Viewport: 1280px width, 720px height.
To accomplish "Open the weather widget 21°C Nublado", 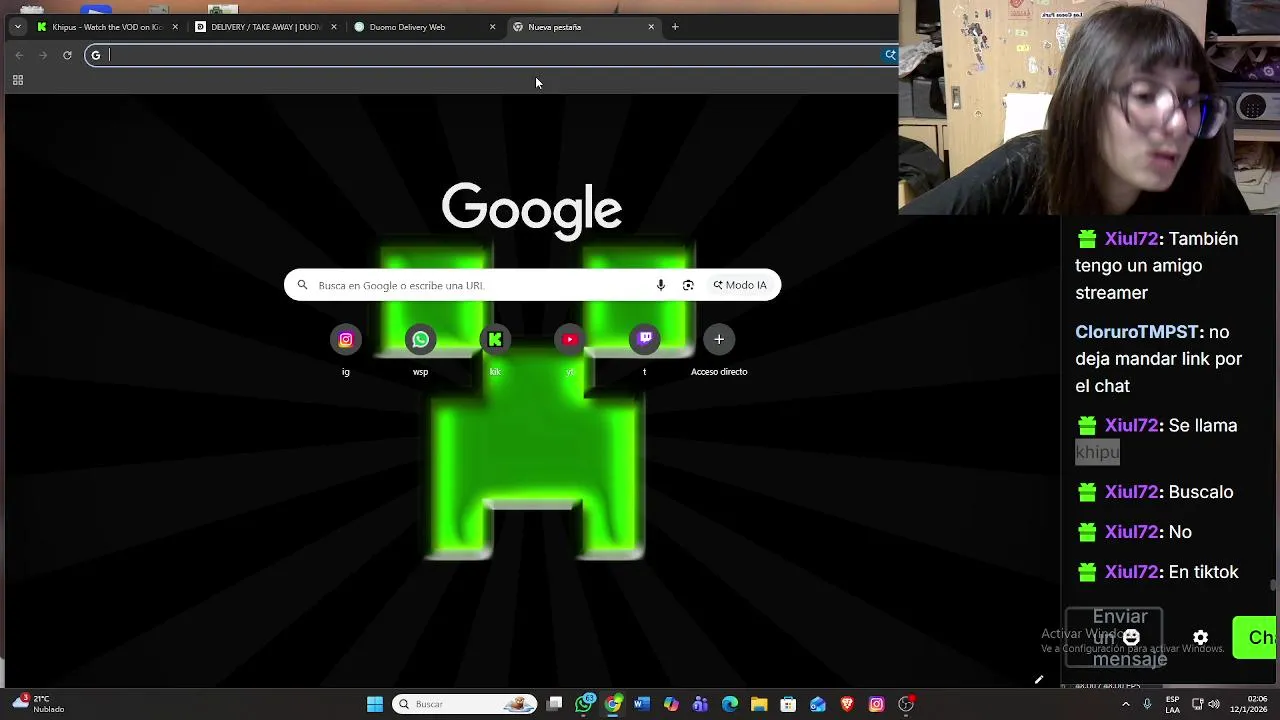I will (x=38, y=704).
